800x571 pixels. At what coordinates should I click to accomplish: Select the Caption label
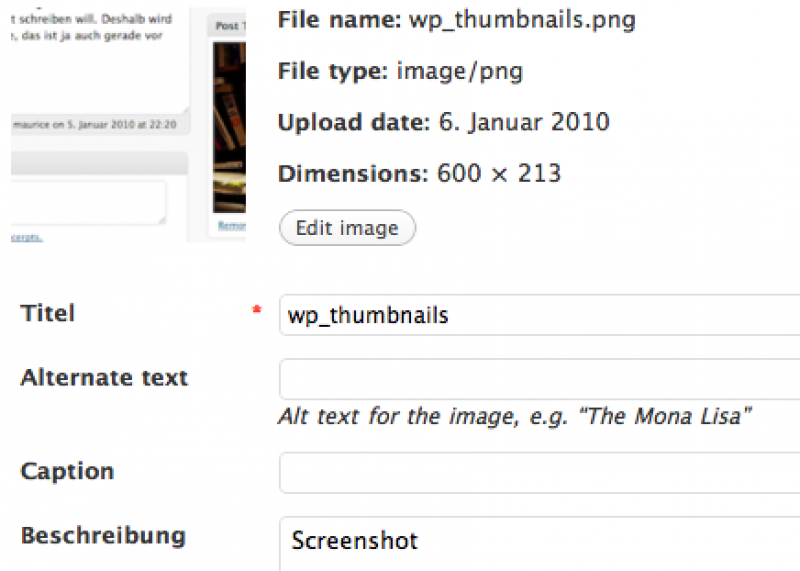(67, 471)
